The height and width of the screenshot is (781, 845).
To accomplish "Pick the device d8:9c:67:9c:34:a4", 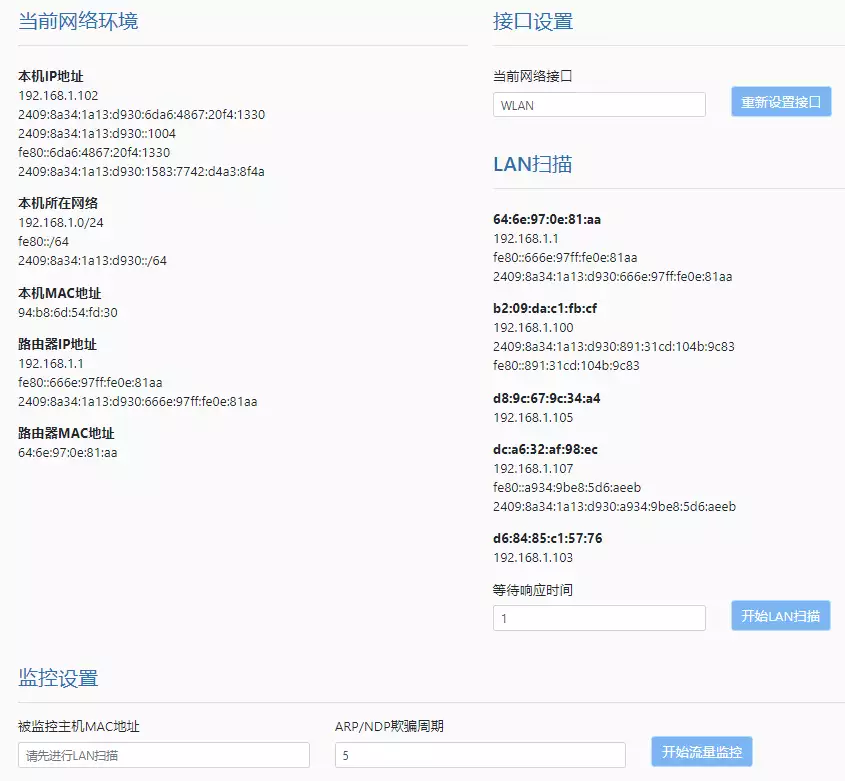I will 546,398.
